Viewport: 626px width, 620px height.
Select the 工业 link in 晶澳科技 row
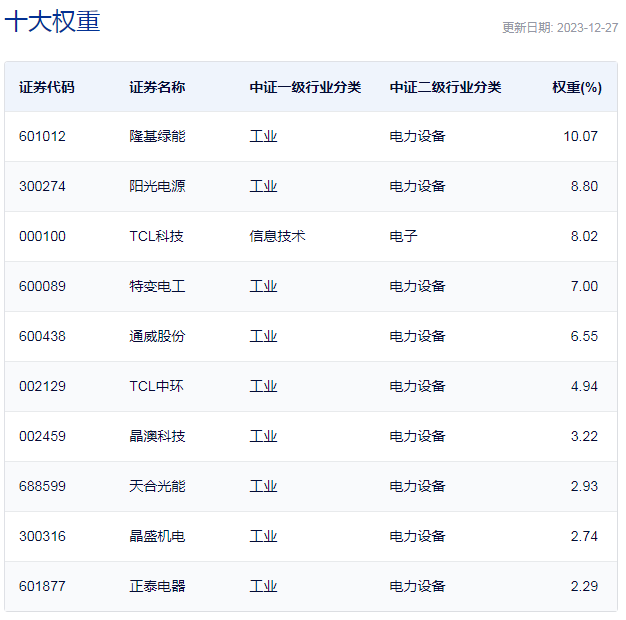point(263,436)
